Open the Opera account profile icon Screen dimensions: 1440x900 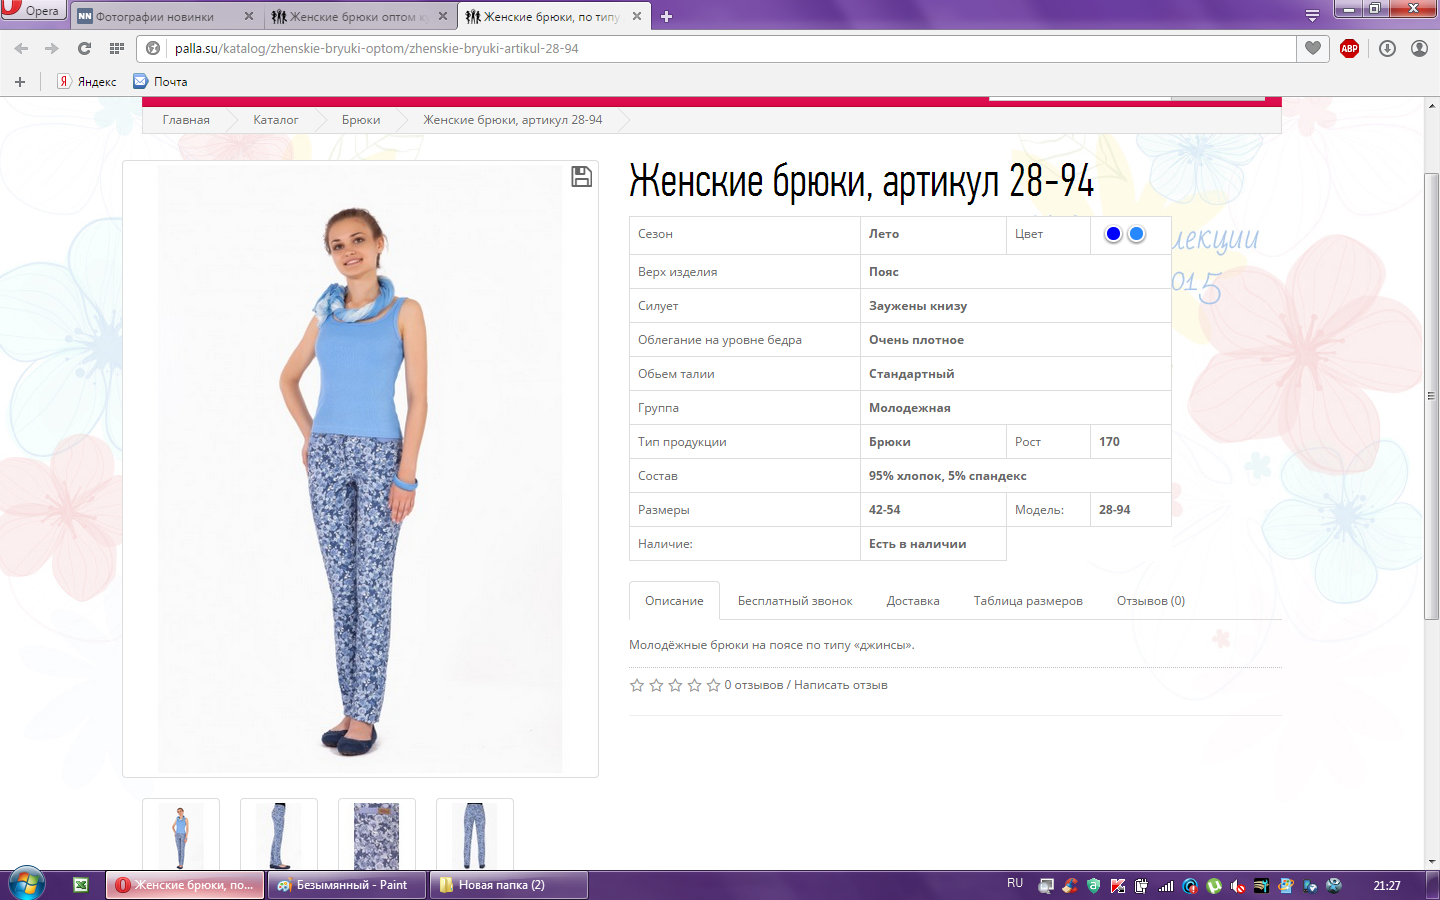click(x=1419, y=48)
